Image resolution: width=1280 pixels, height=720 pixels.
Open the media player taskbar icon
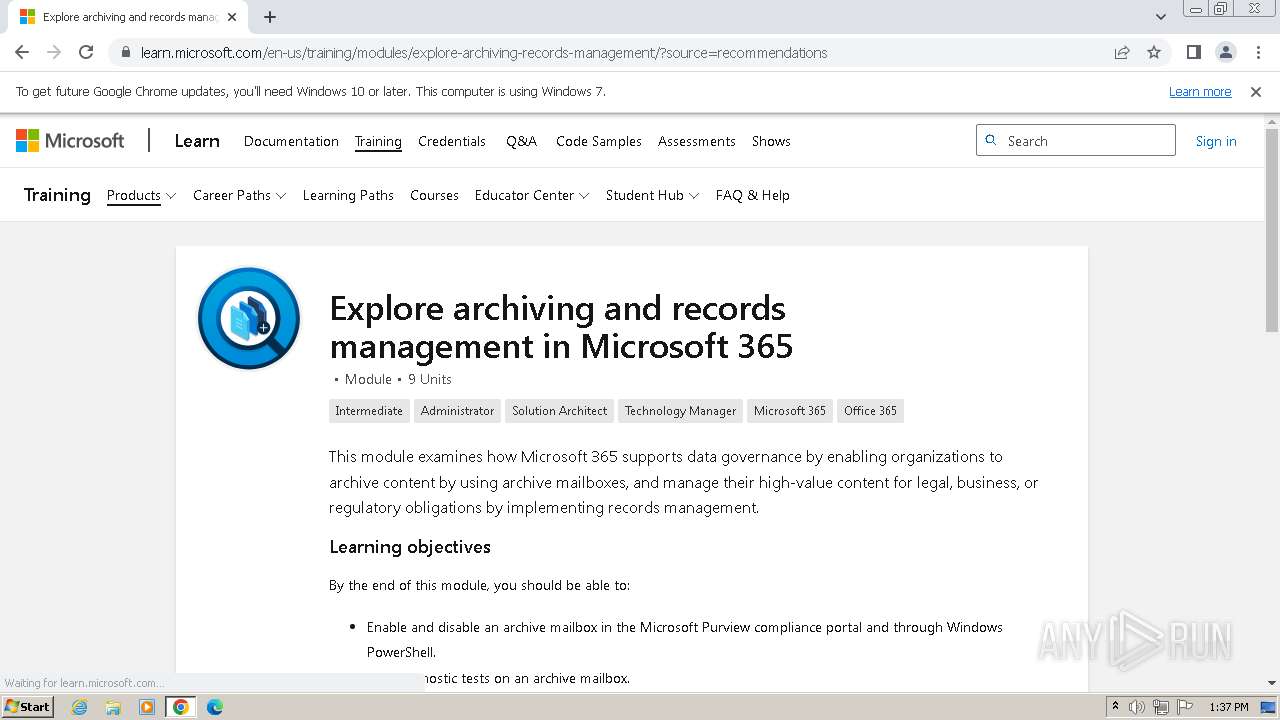pyautogui.click(x=147, y=707)
